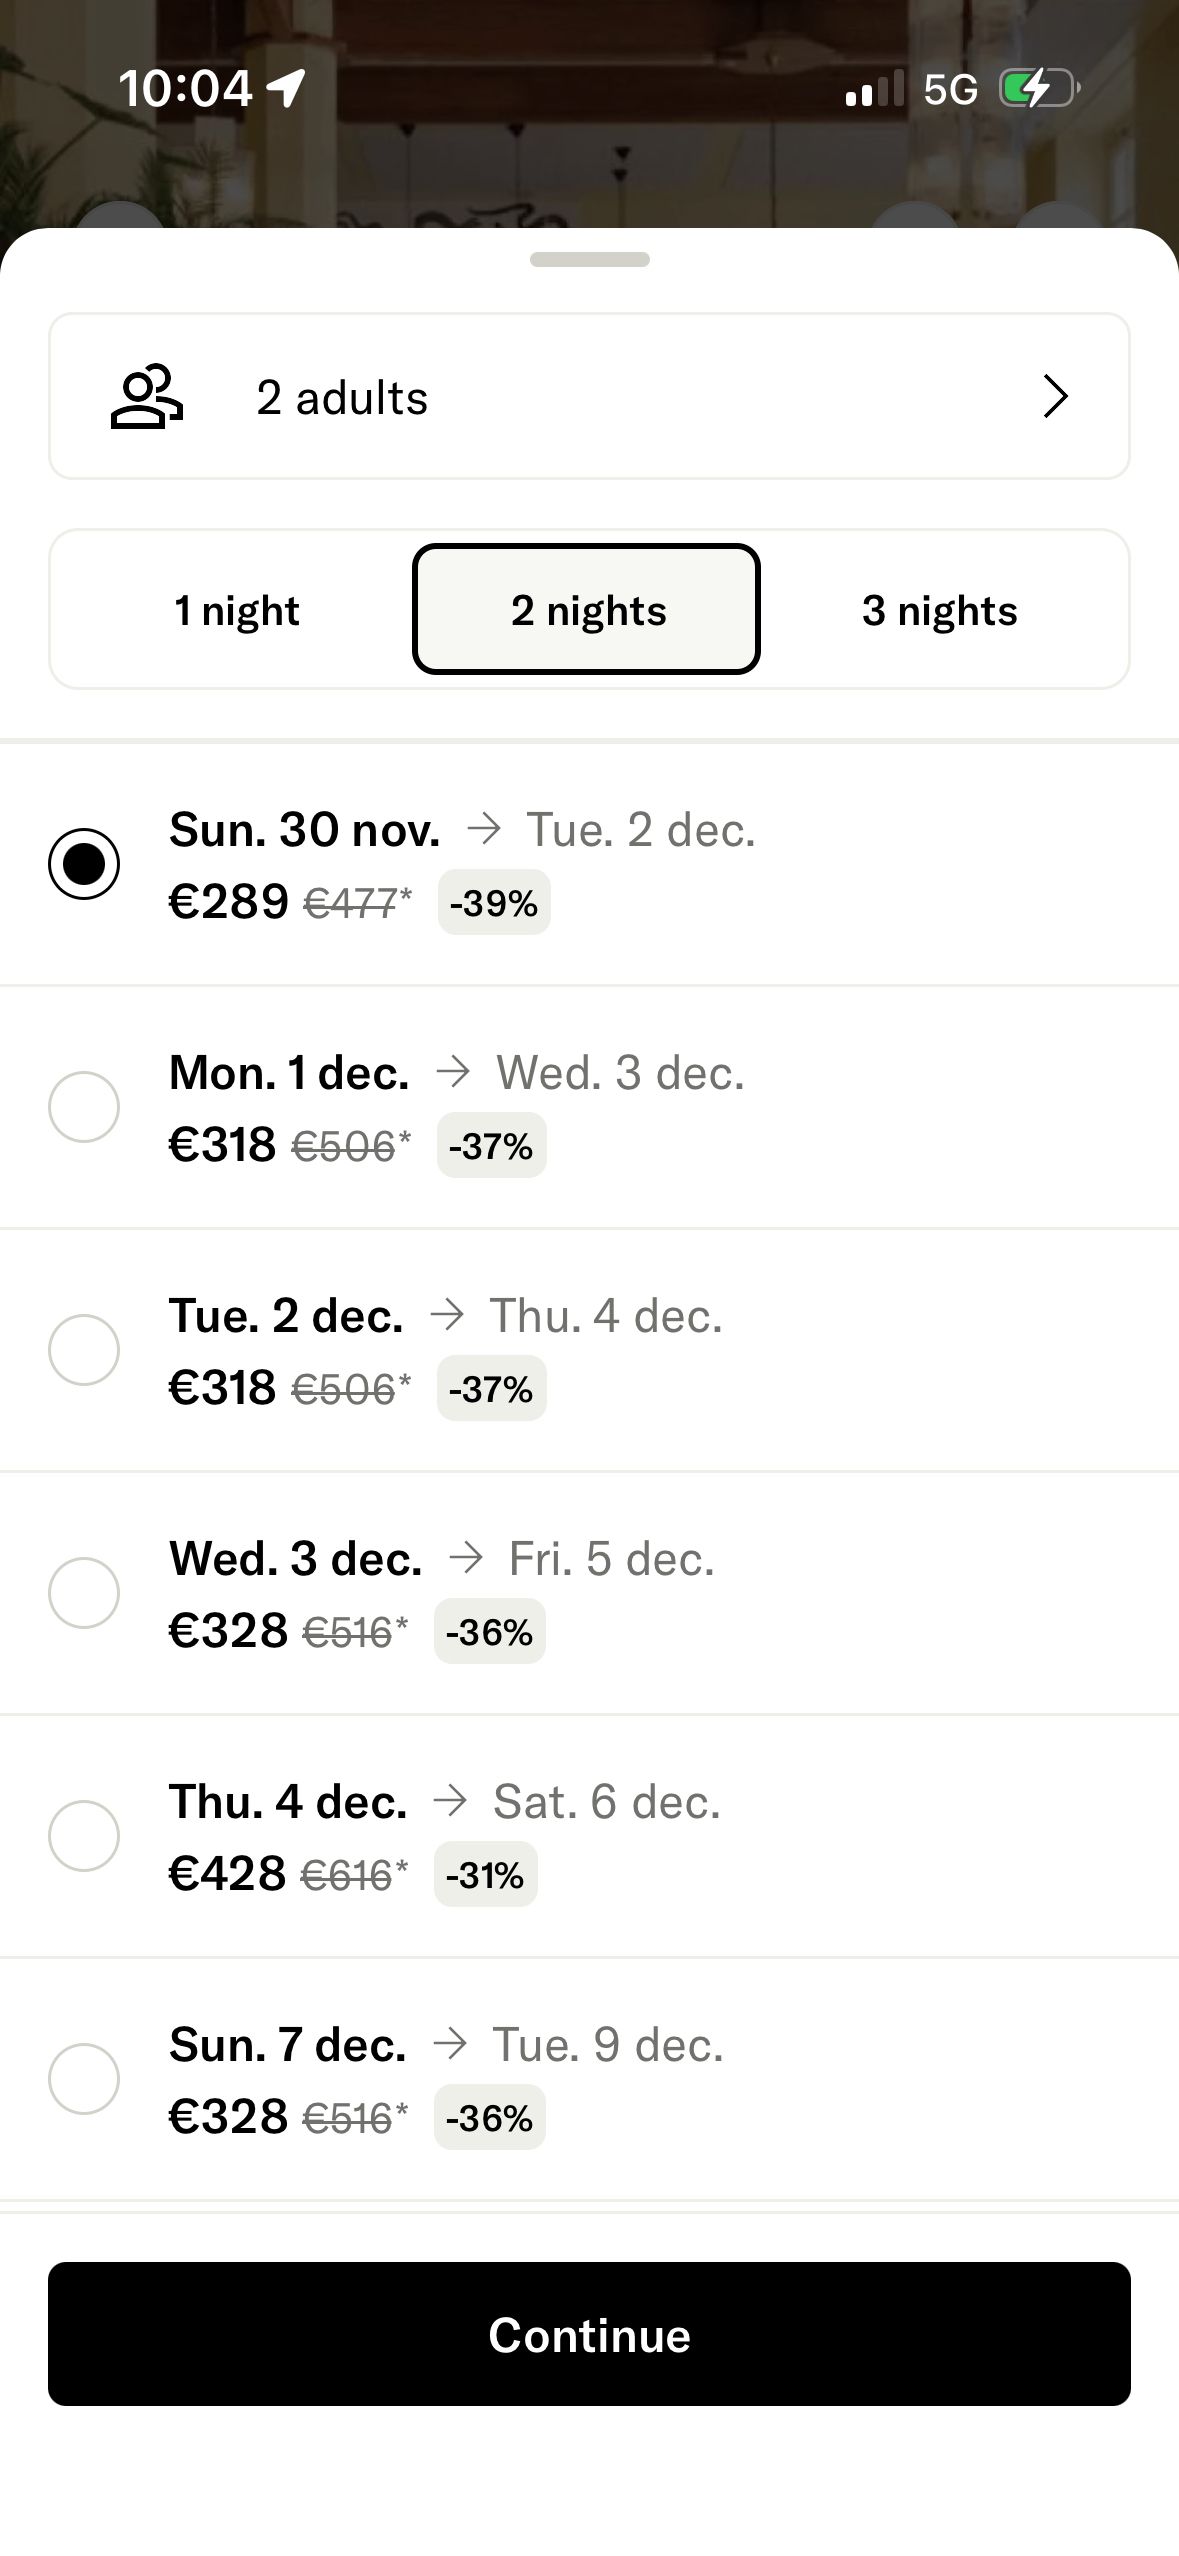The height and width of the screenshot is (2556, 1179).
Task: Select the Mon. 1 dec. radio button
Action: [84, 1107]
